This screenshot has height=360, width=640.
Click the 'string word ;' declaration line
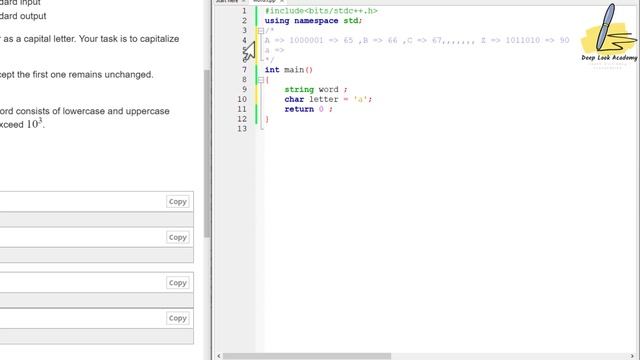coord(316,89)
